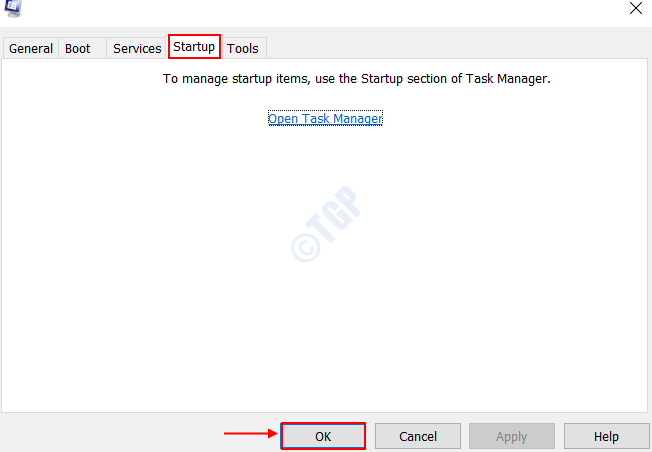Close the System Configuration window

[635, 8]
